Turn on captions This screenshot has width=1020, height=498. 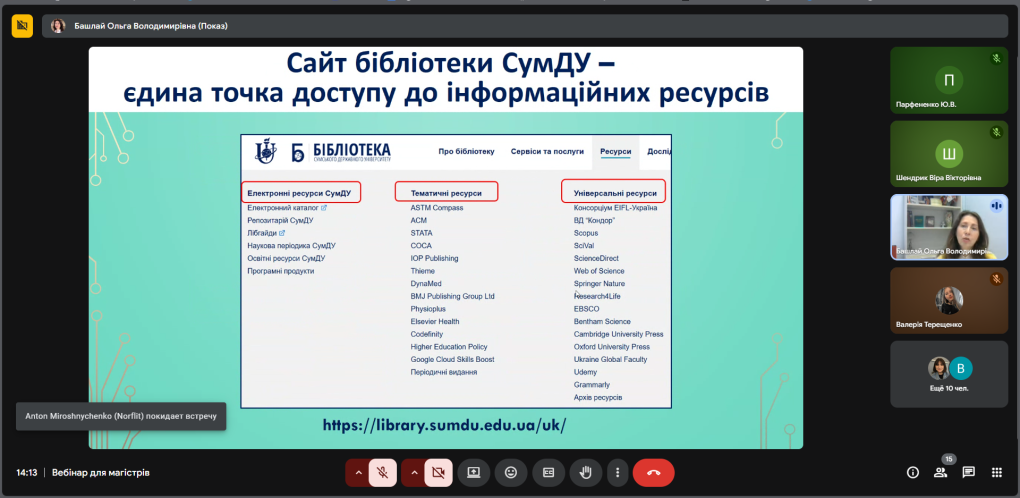[548, 472]
